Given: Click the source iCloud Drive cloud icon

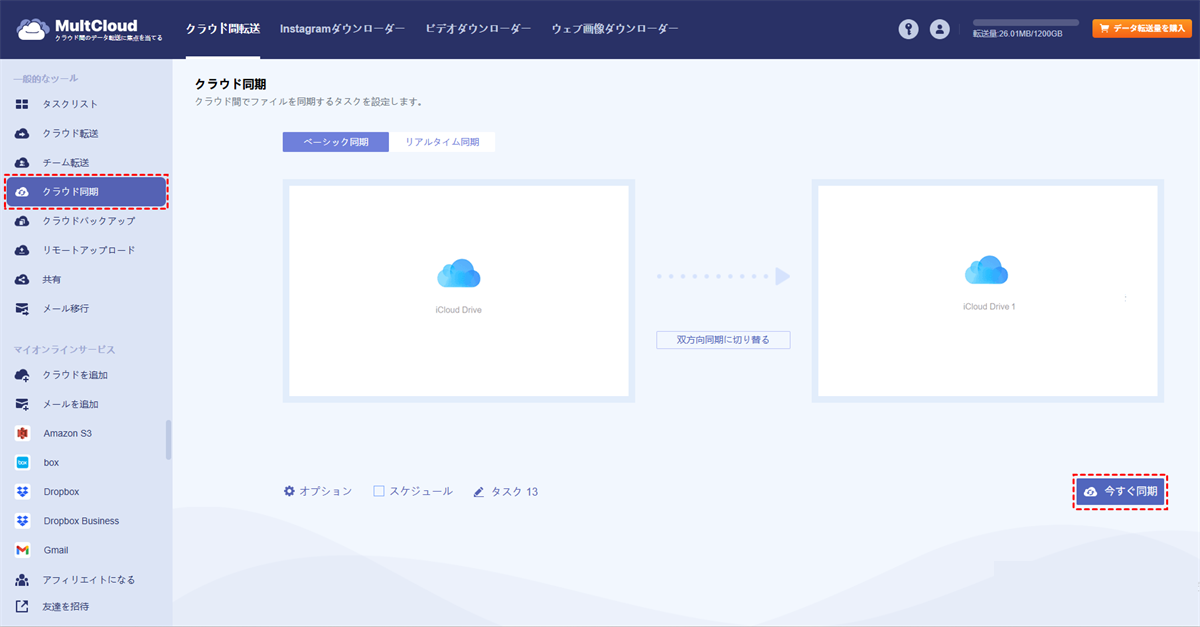Looking at the screenshot, I should 459,274.
